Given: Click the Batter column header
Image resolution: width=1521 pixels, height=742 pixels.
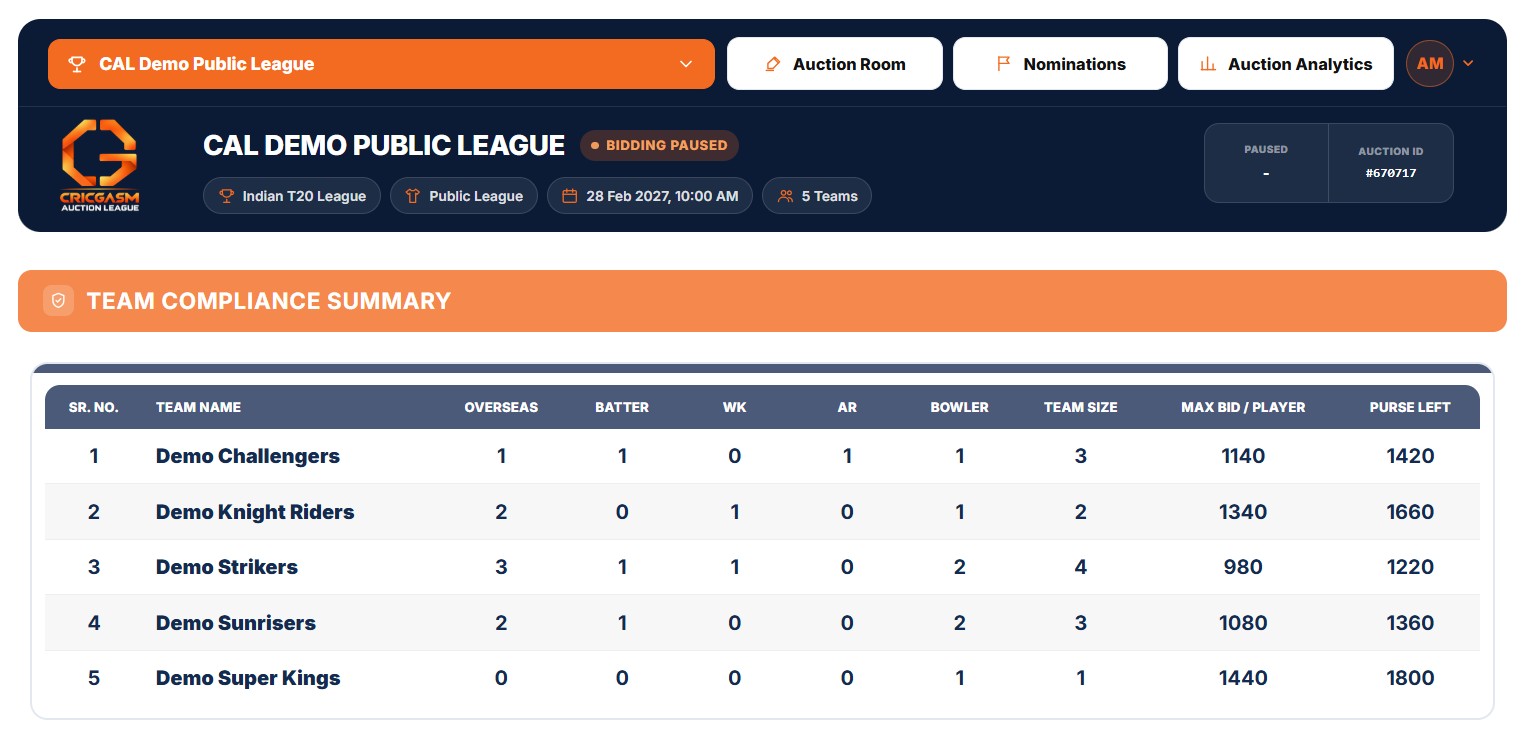Looking at the screenshot, I should point(622,407).
